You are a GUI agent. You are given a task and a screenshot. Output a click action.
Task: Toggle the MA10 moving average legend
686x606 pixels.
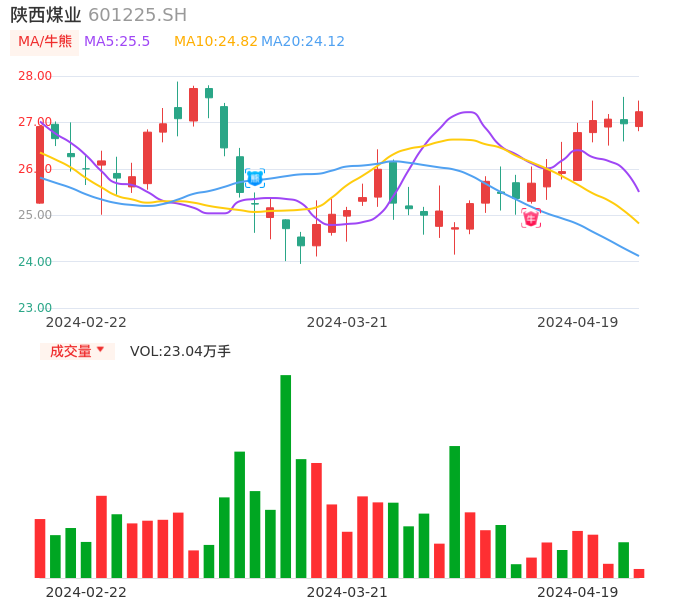(215, 41)
